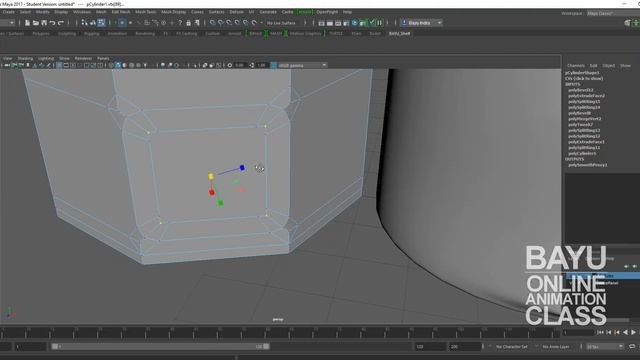The width and height of the screenshot is (640, 360).
Task: Open the Mesh Display menu
Action: coord(173,12)
